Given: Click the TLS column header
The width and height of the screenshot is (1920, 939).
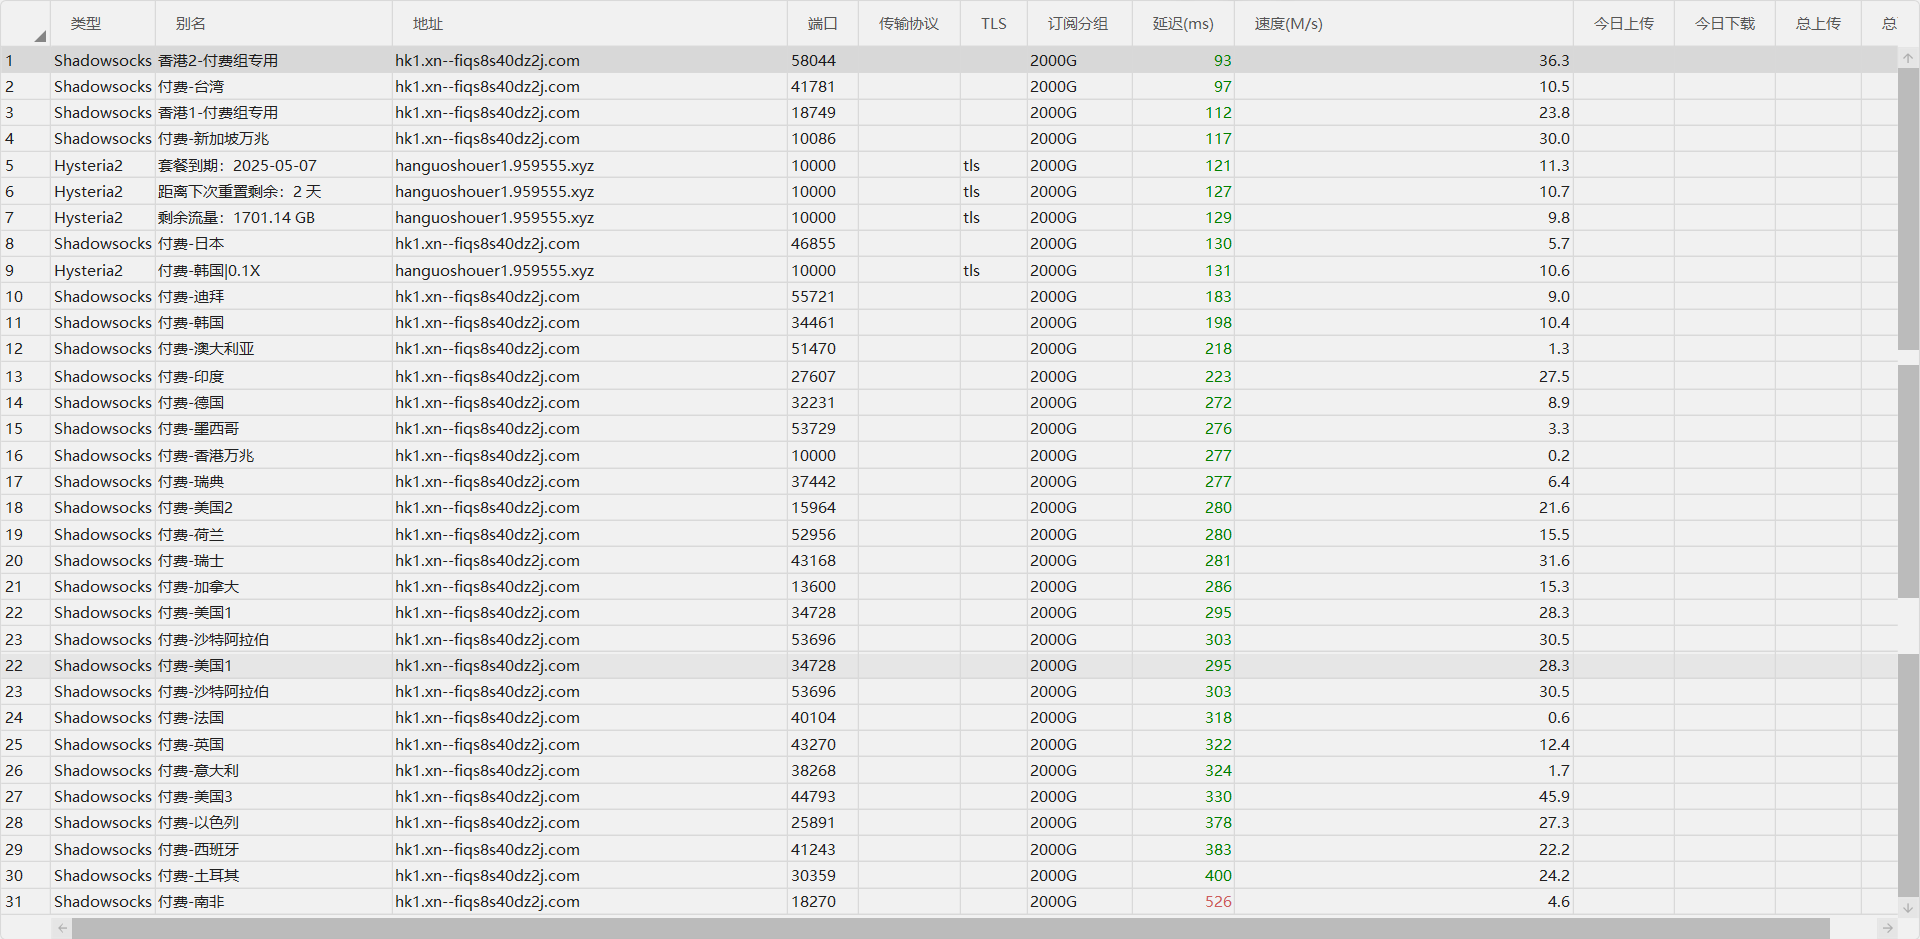Looking at the screenshot, I should (993, 23).
